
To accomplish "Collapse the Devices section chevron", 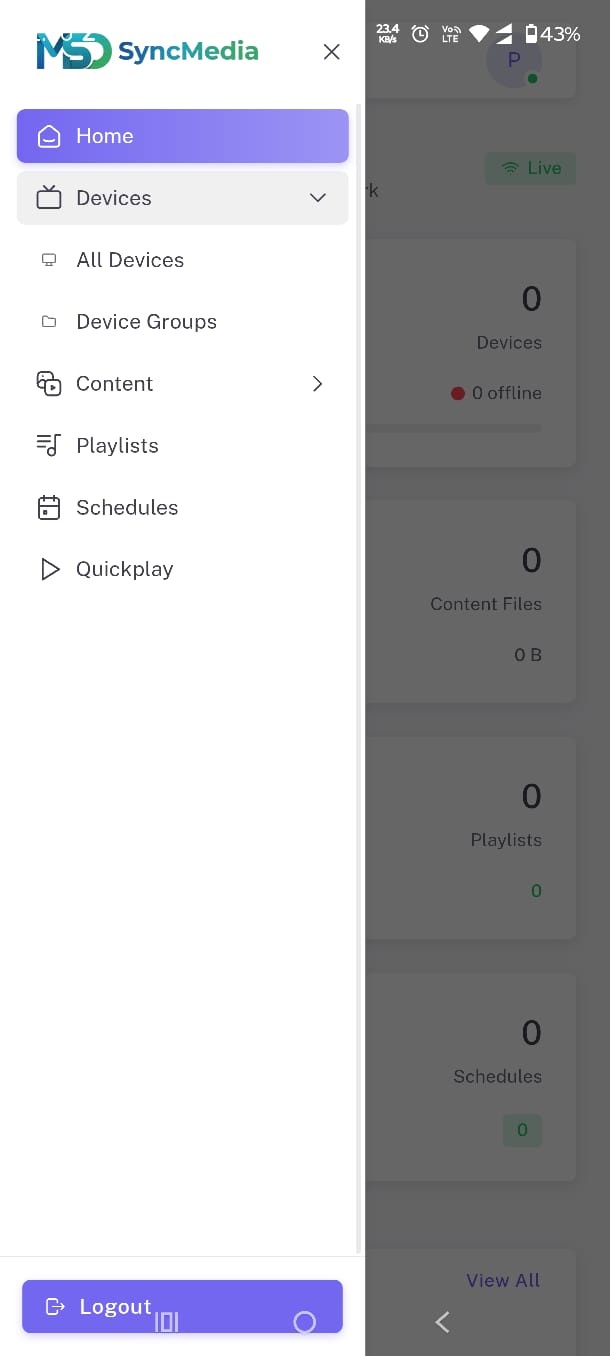I will [x=317, y=198].
